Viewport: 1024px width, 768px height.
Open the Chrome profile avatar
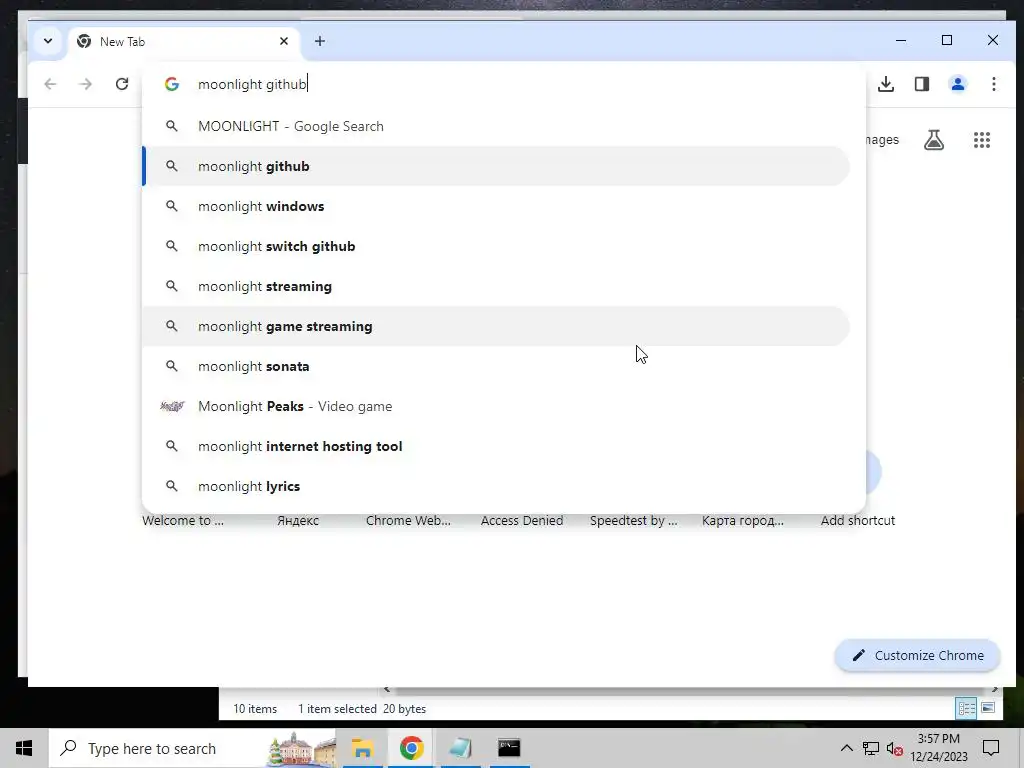(x=957, y=84)
